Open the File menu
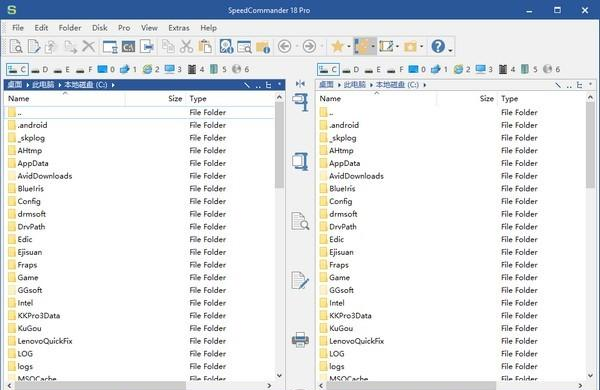Screen dimensions: 600x390 coord(18,28)
